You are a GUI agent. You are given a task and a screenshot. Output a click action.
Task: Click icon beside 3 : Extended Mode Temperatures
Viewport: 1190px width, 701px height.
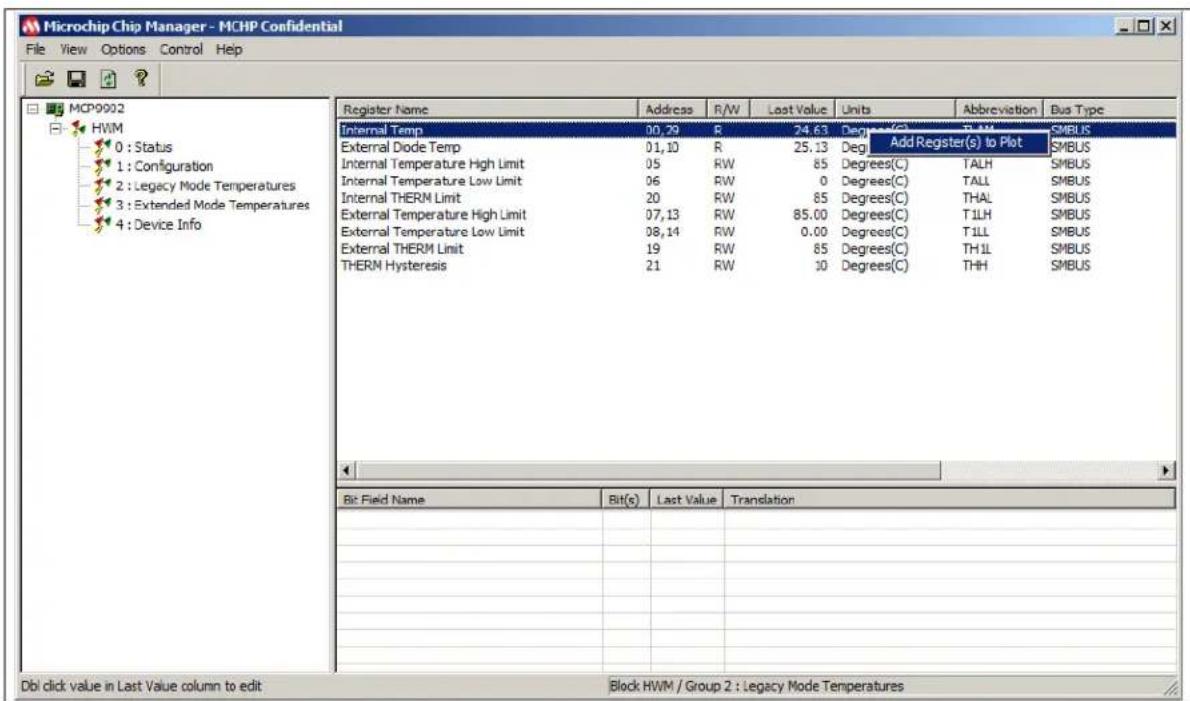tap(102, 205)
